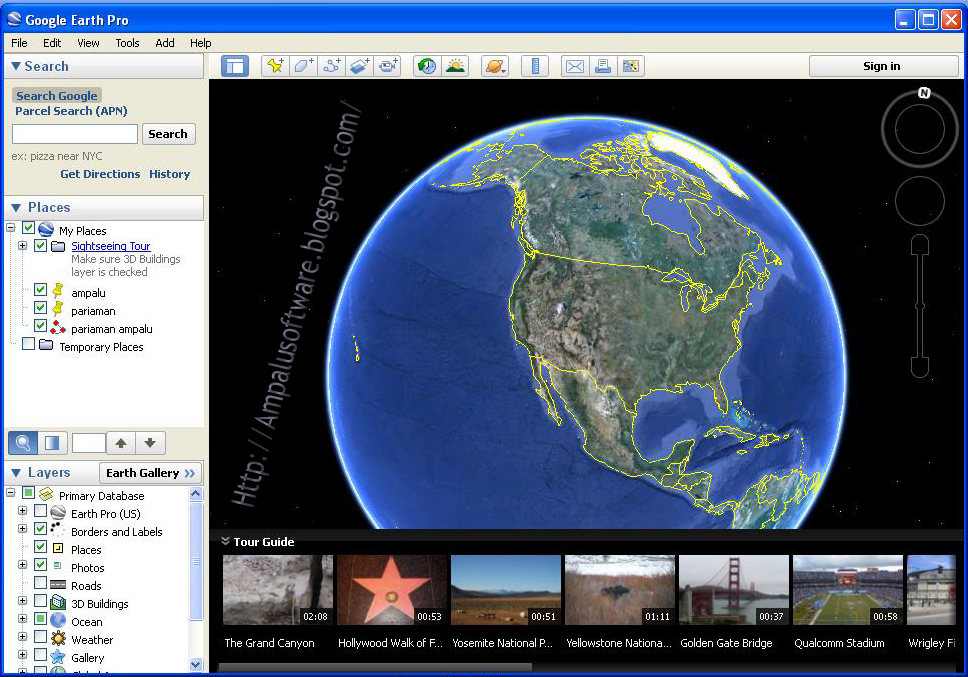Expand the Weather layer node
The width and height of the screenshot is (968, 677).
[x=22, y=639]
